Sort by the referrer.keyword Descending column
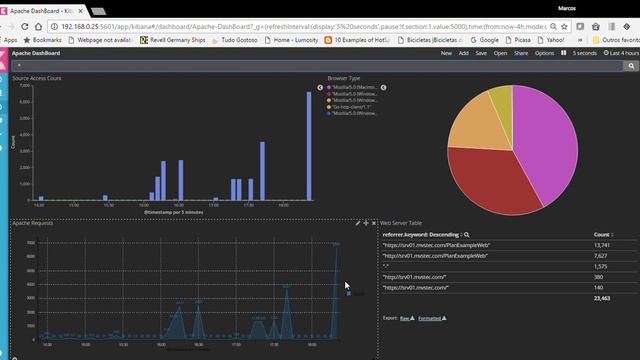Viewport: 640px width, 360px height. tap(420, 235)
